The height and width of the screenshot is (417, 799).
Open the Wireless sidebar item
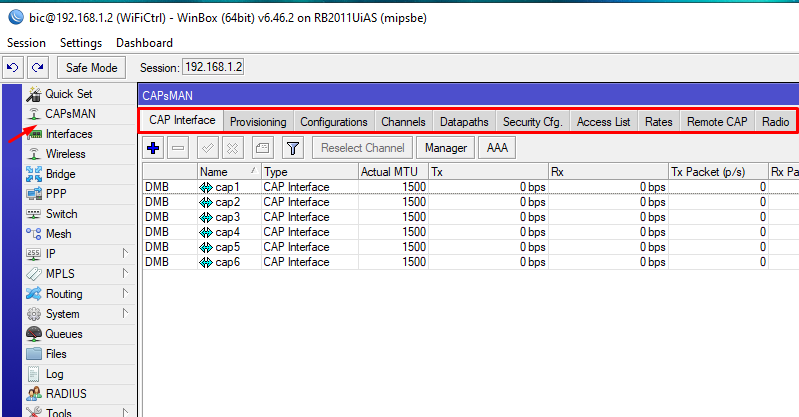click(x=65, y=154)
